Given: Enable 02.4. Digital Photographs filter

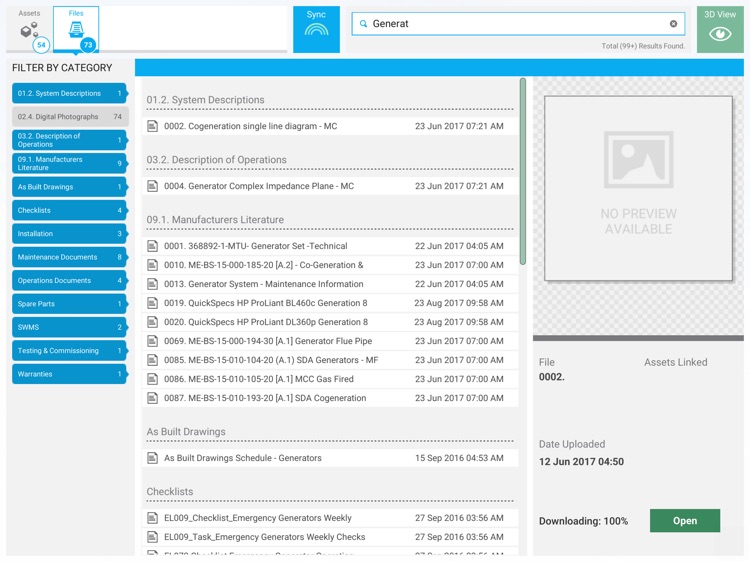Looking at the screenshot, I should point(70,117).
